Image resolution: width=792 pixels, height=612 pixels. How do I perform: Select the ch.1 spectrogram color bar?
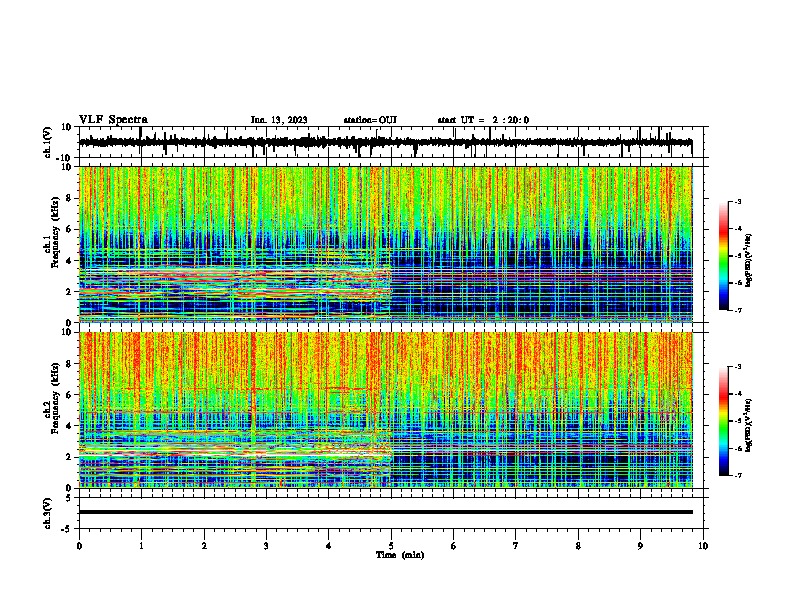pos(724,256)
